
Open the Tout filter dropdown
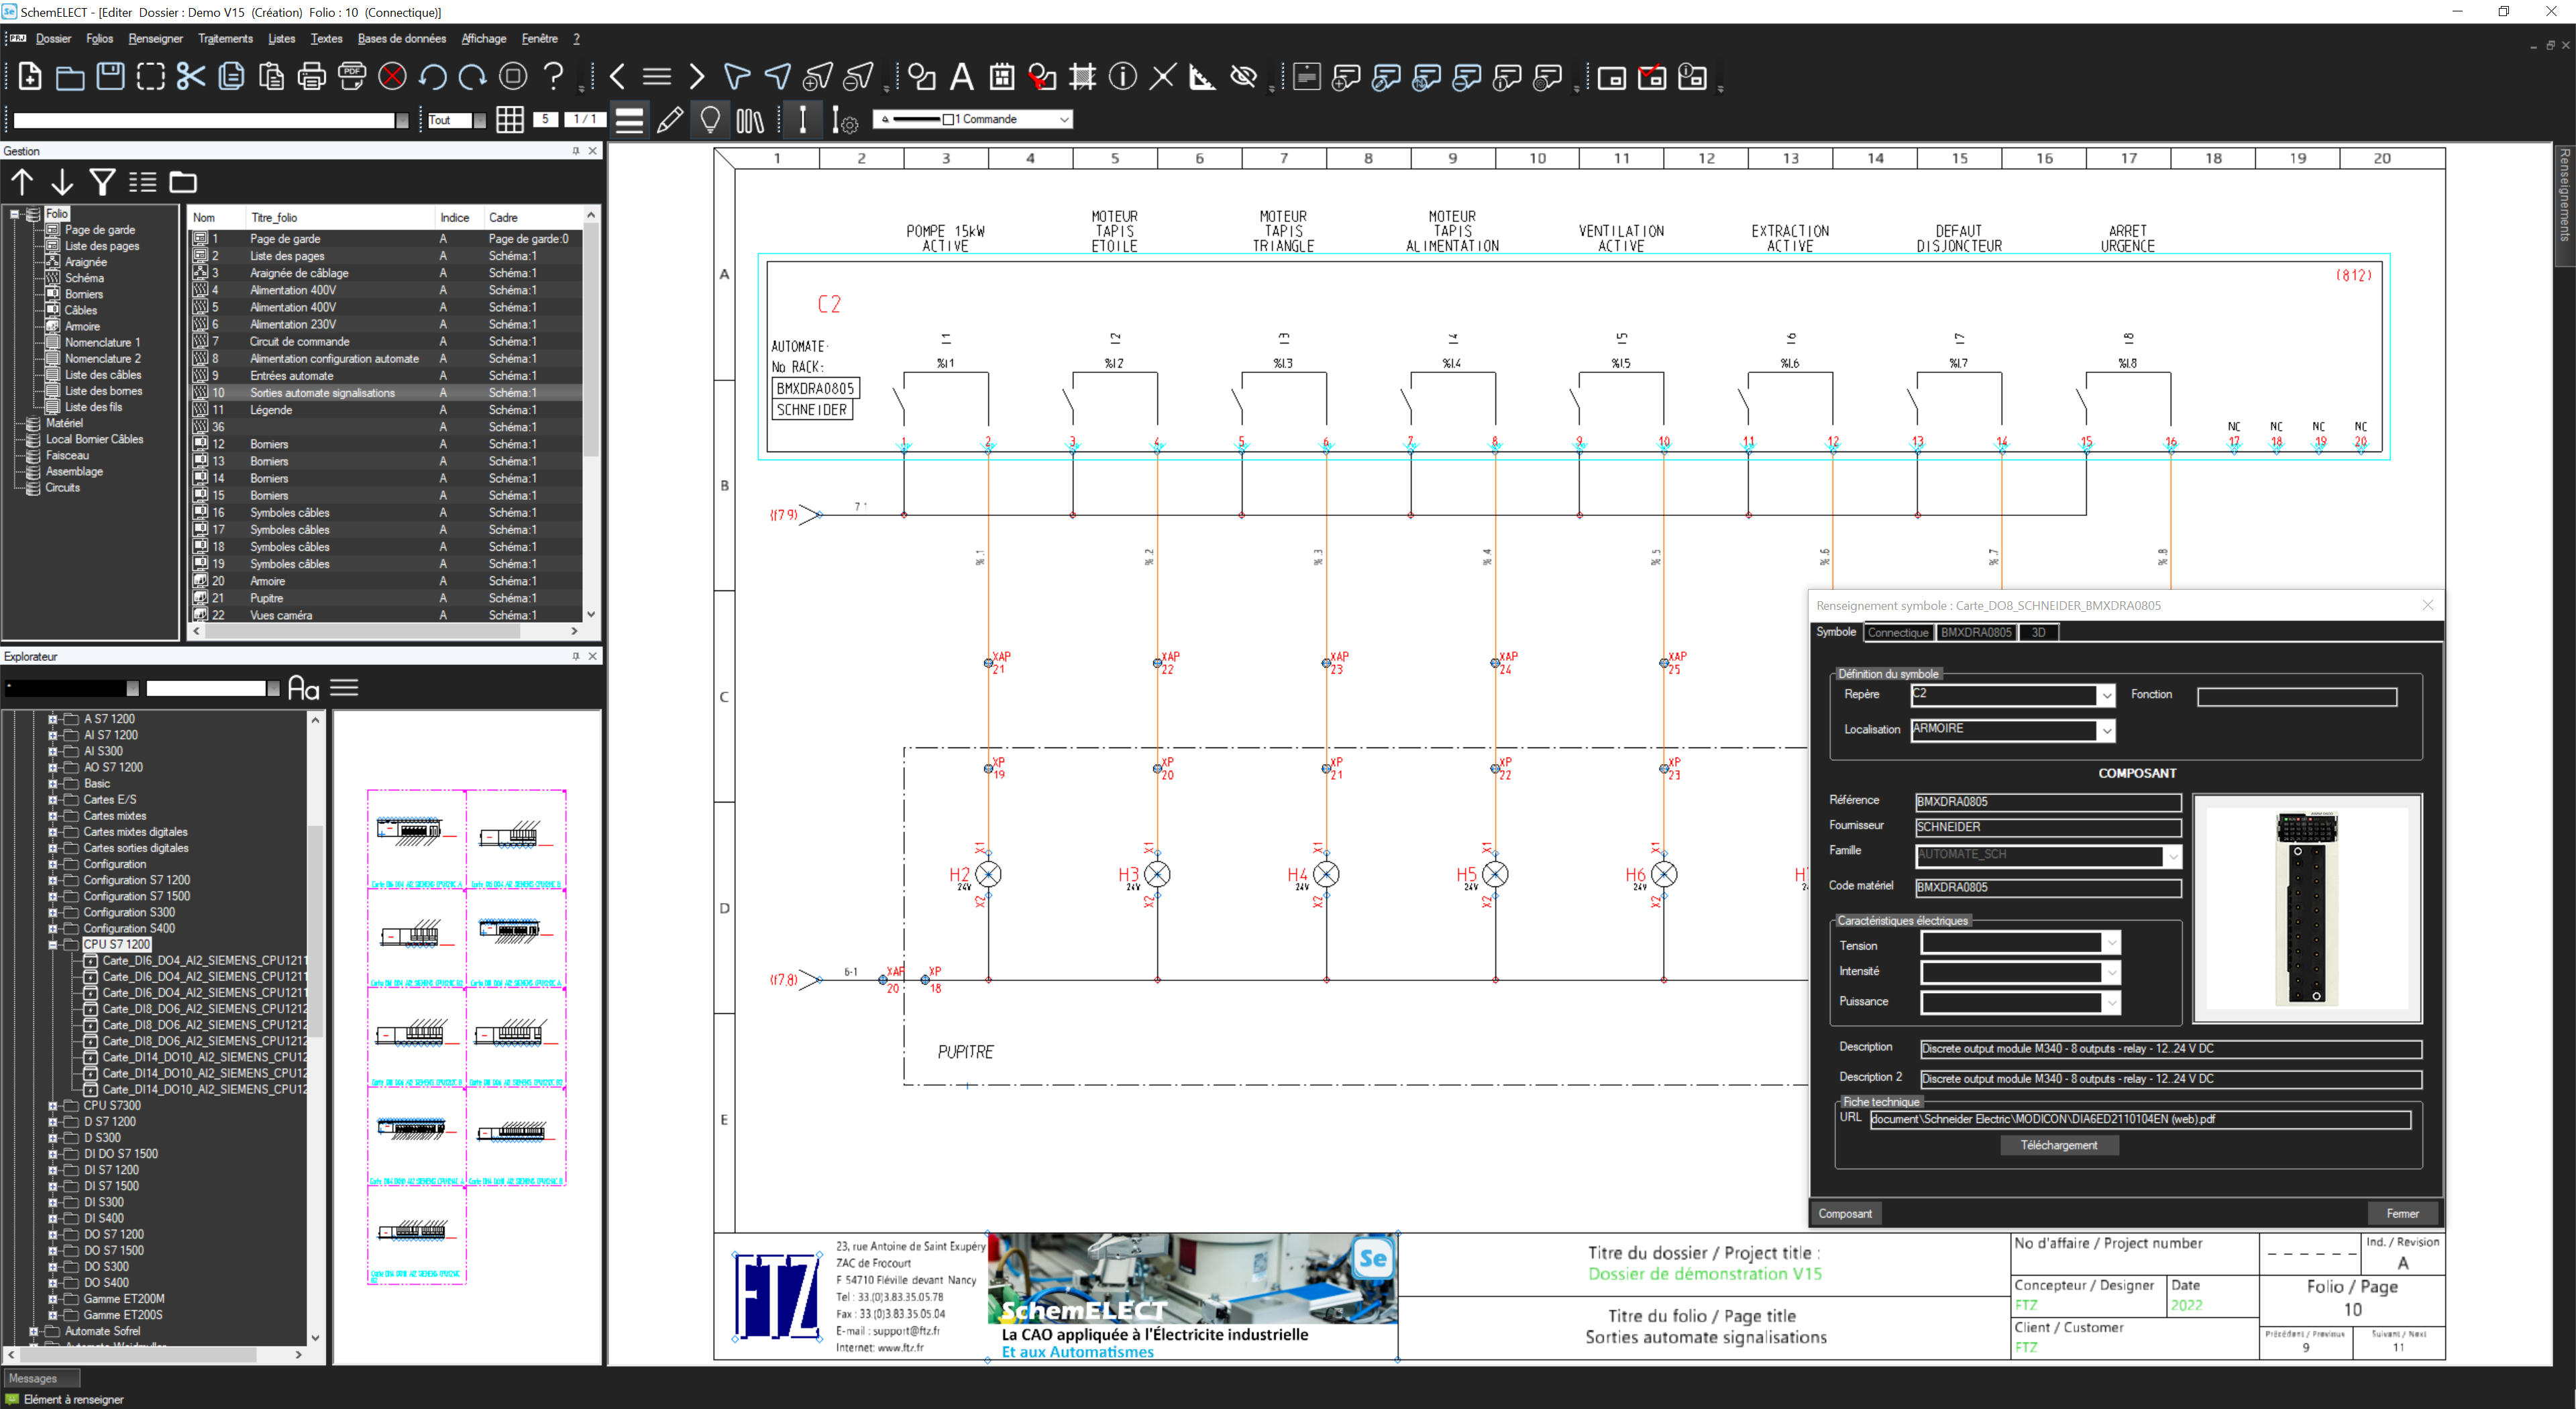click(x=479, y=120)
